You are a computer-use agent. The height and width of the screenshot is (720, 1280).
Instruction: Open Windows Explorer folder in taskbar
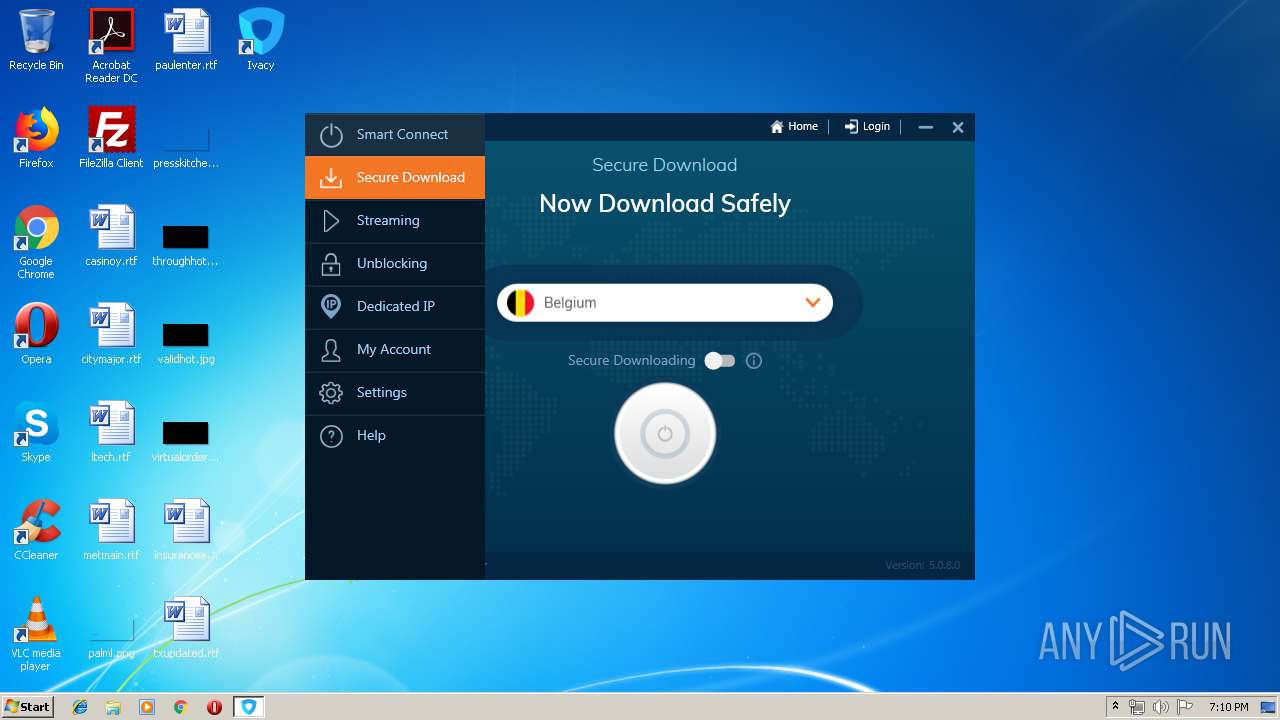click(113, 707)
